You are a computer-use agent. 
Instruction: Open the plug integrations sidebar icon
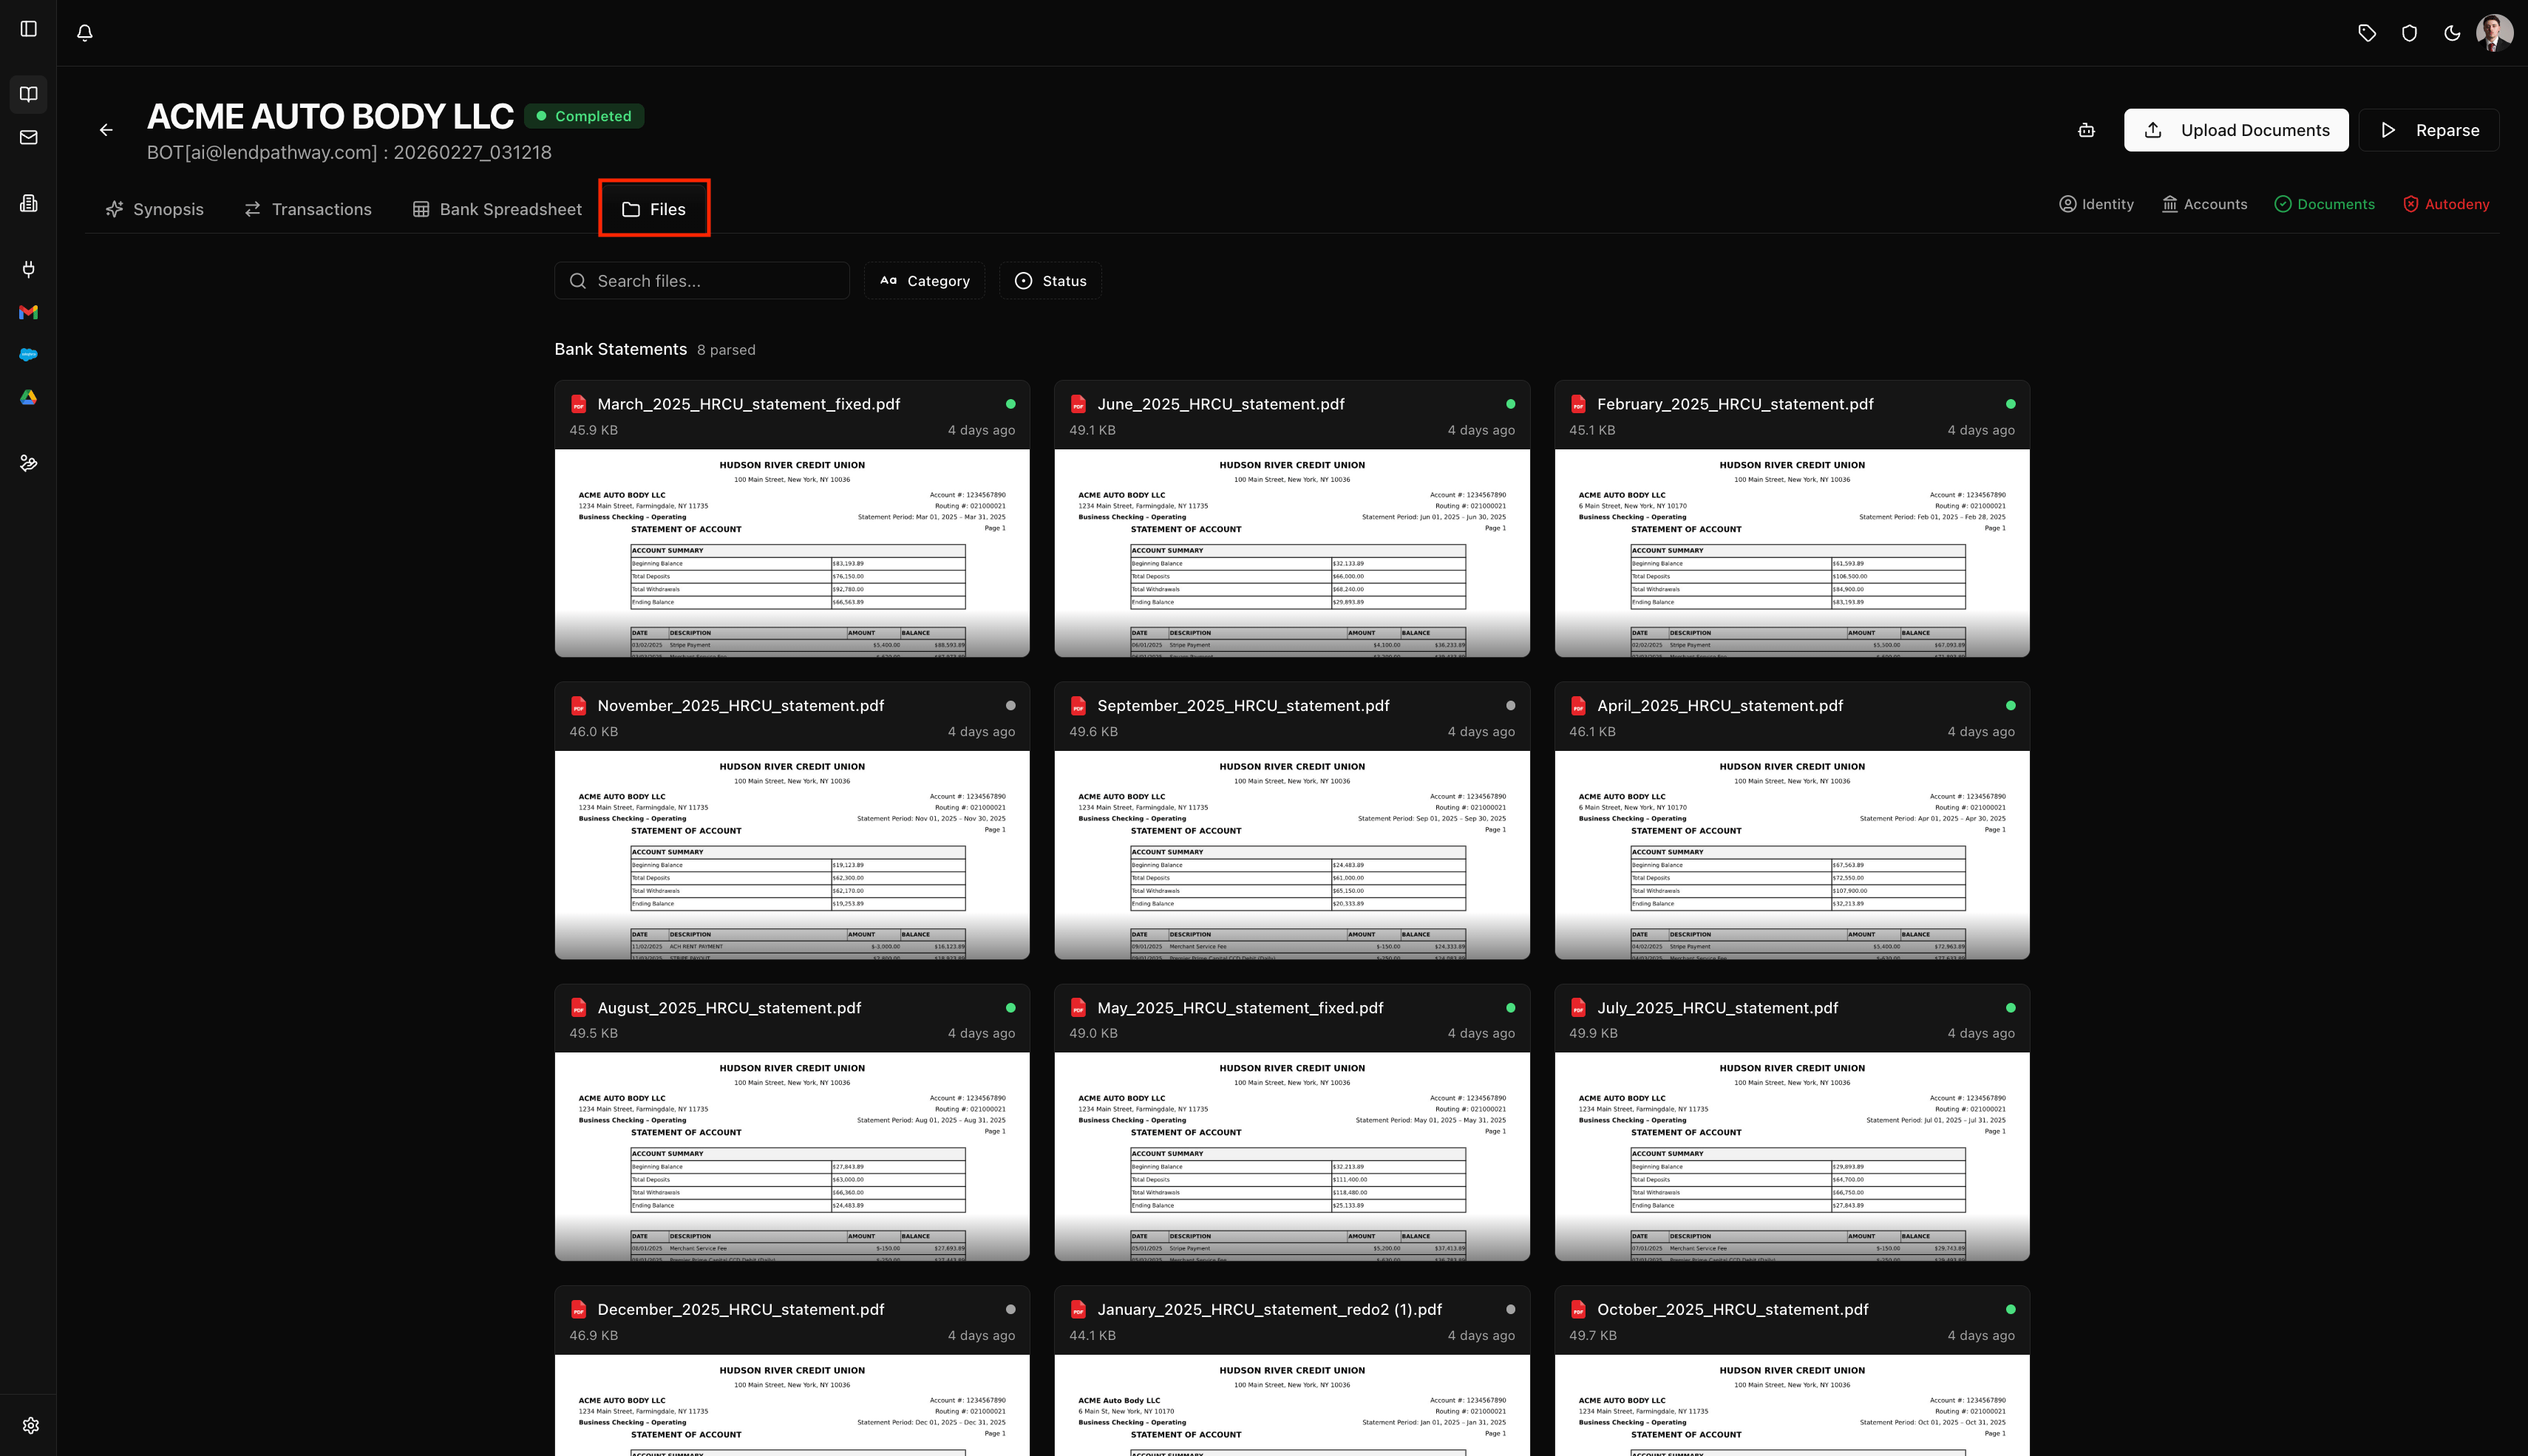[x=29, y=269]
